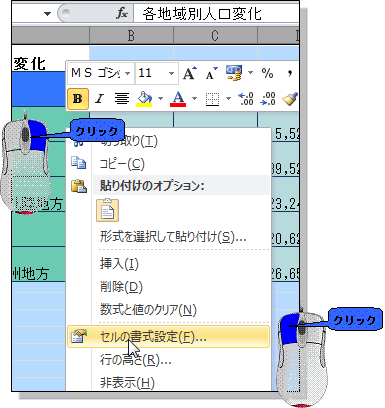Click the borders icon
This screenshot has width=385, height=408.
click(x=212, y=99)
